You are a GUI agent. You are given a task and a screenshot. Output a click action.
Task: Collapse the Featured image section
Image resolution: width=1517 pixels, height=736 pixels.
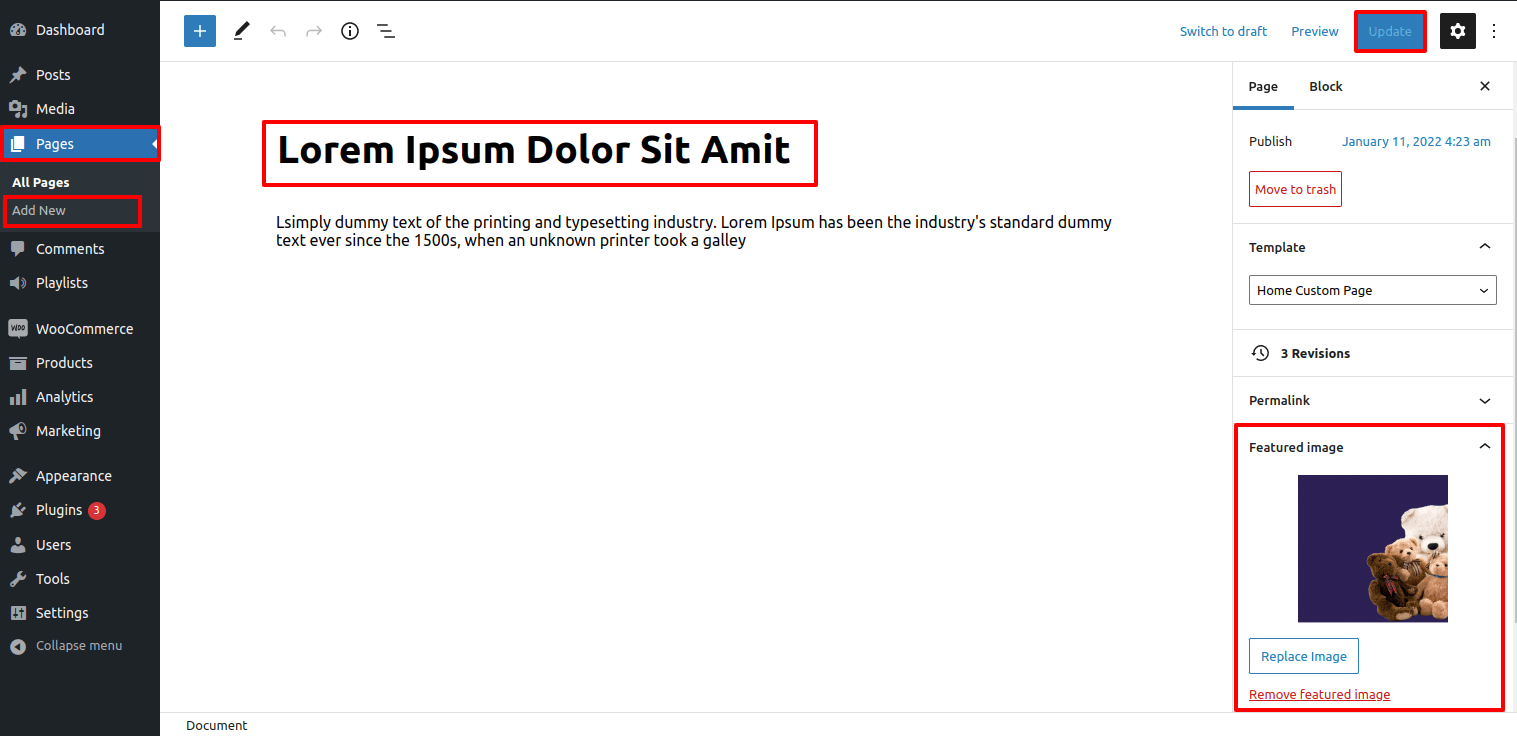point(1485,447)
